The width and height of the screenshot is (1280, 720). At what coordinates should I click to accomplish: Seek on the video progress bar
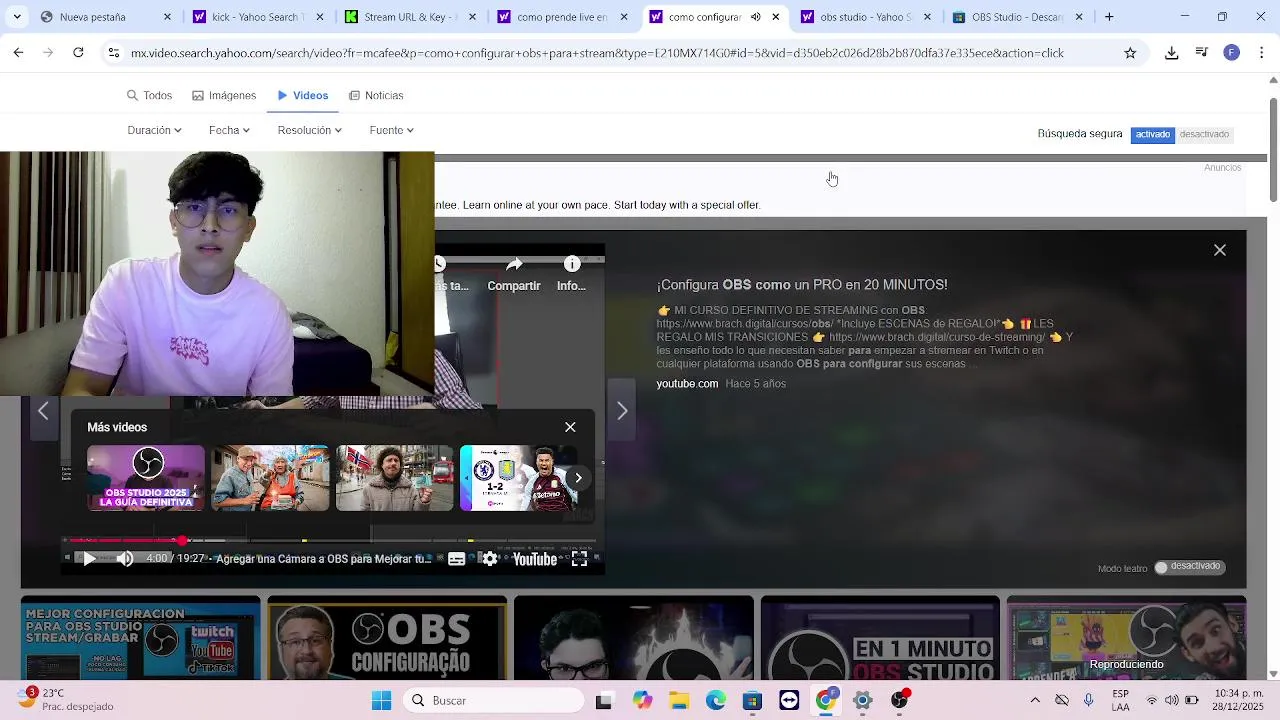coord(330,541)
